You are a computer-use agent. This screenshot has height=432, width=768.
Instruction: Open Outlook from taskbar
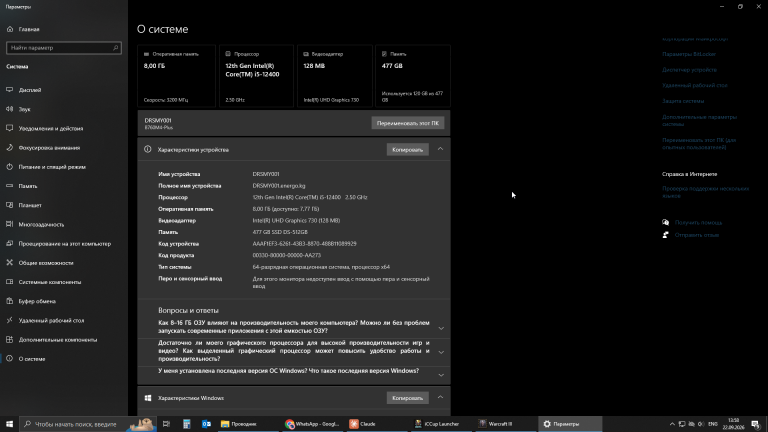pos(206,424)
